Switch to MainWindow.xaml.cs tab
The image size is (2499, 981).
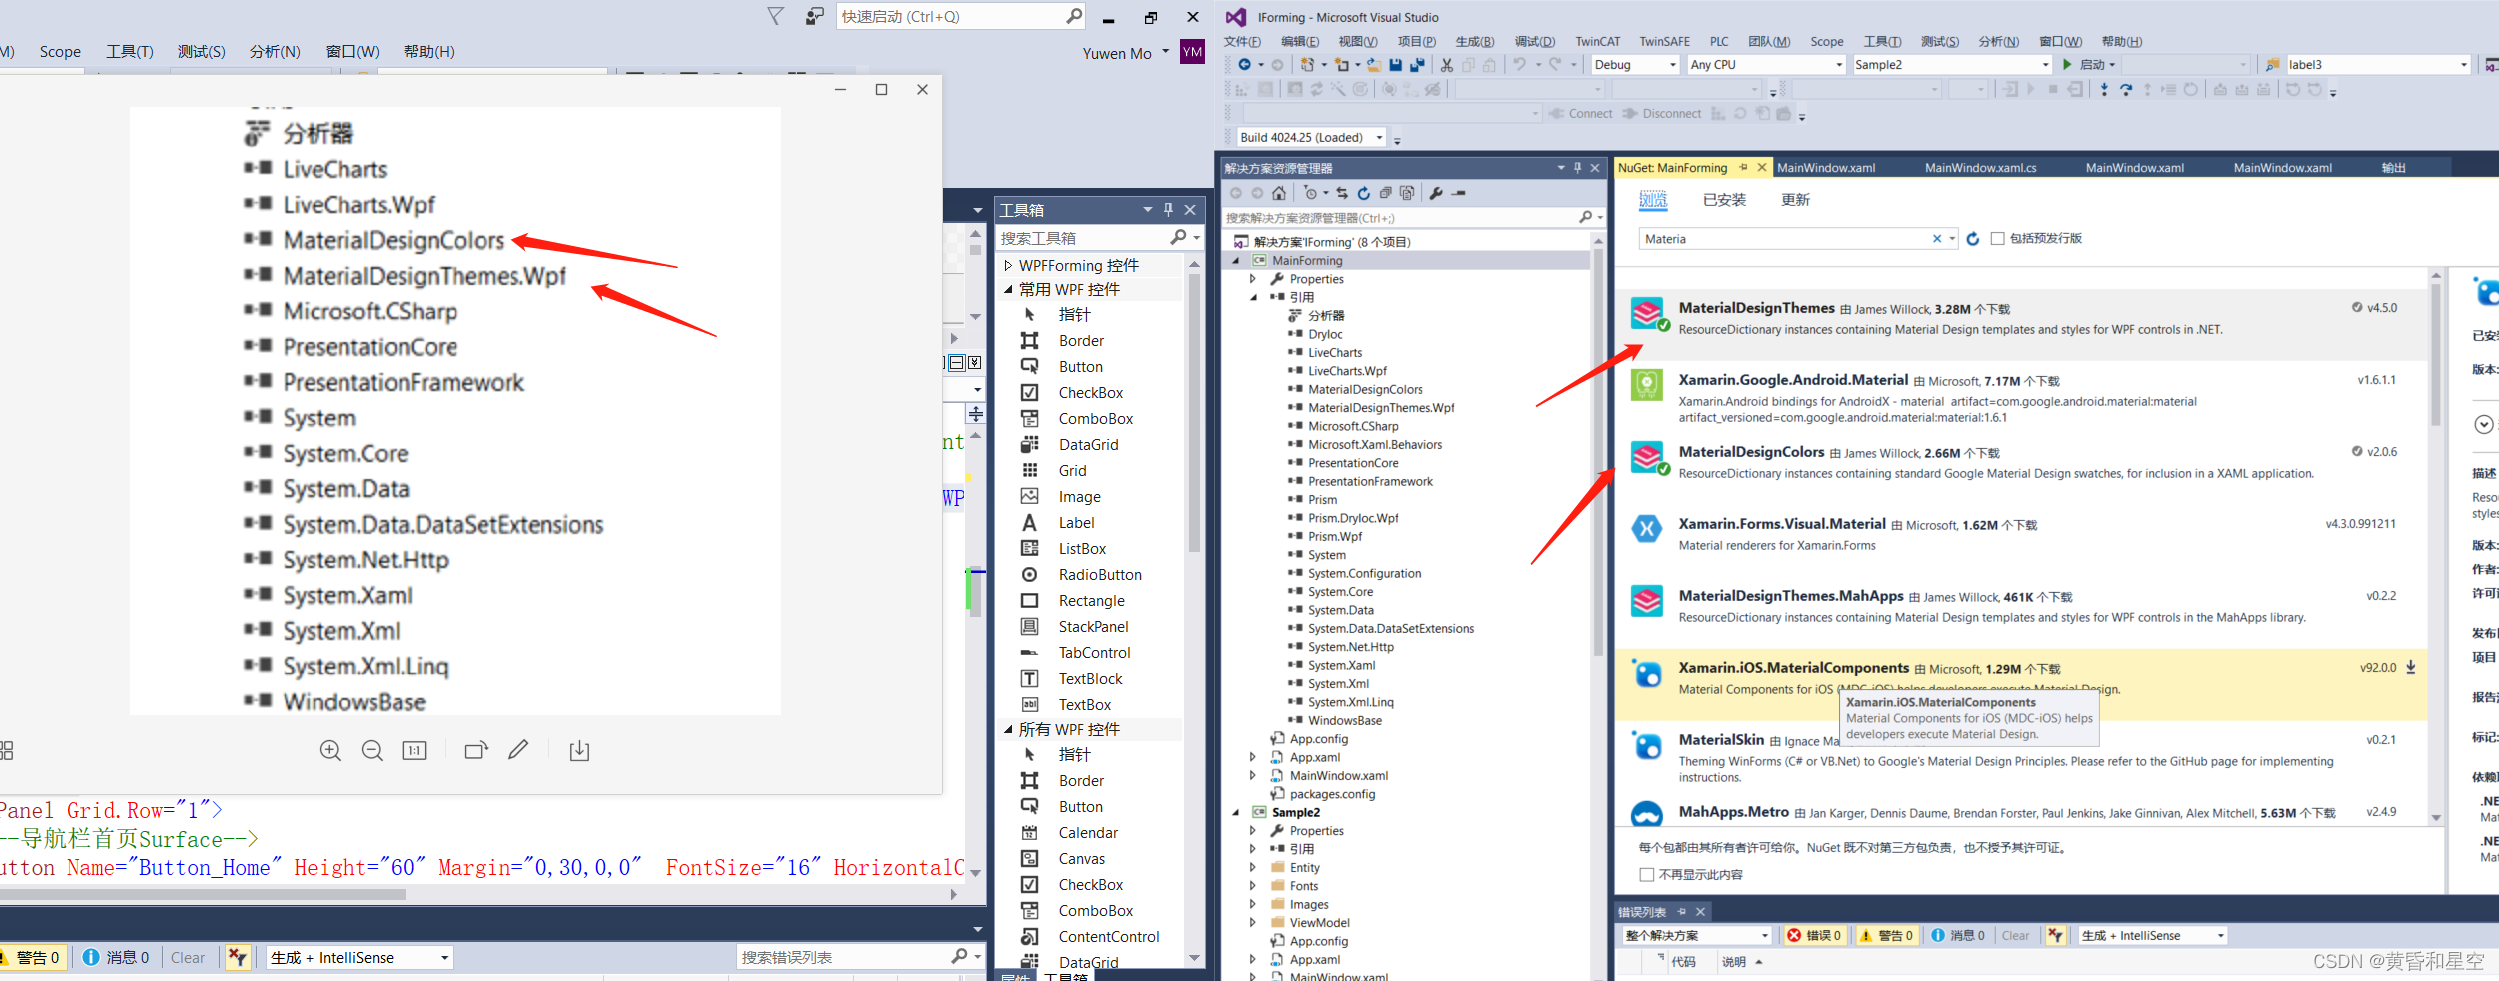point(1980,168)
